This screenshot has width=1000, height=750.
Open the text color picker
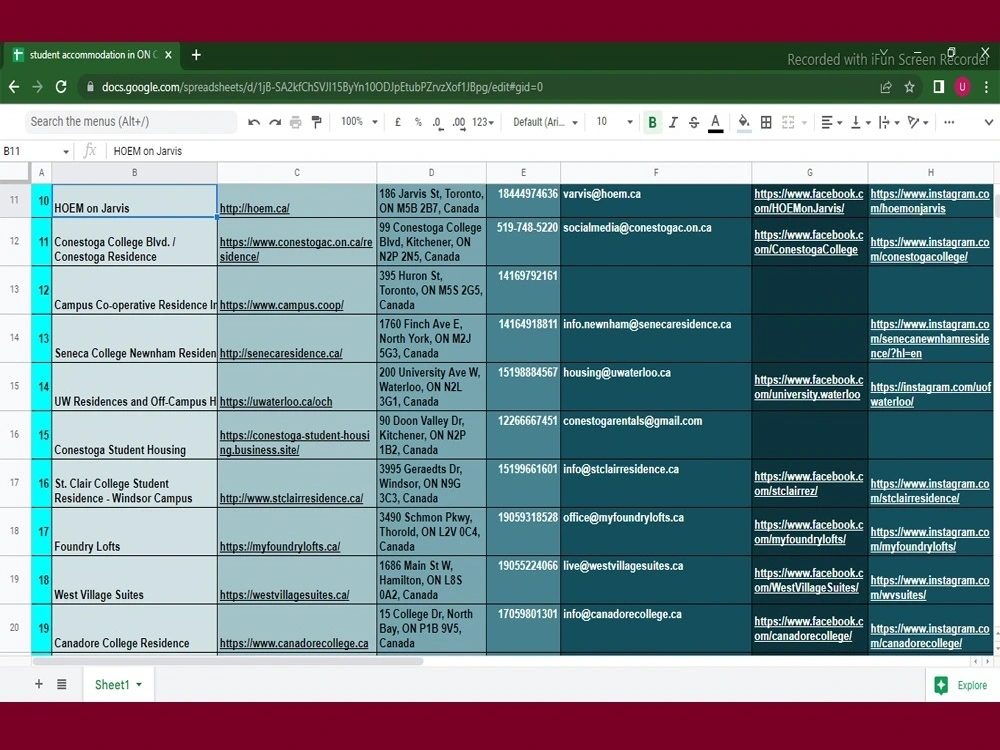(x=716, y=122)
